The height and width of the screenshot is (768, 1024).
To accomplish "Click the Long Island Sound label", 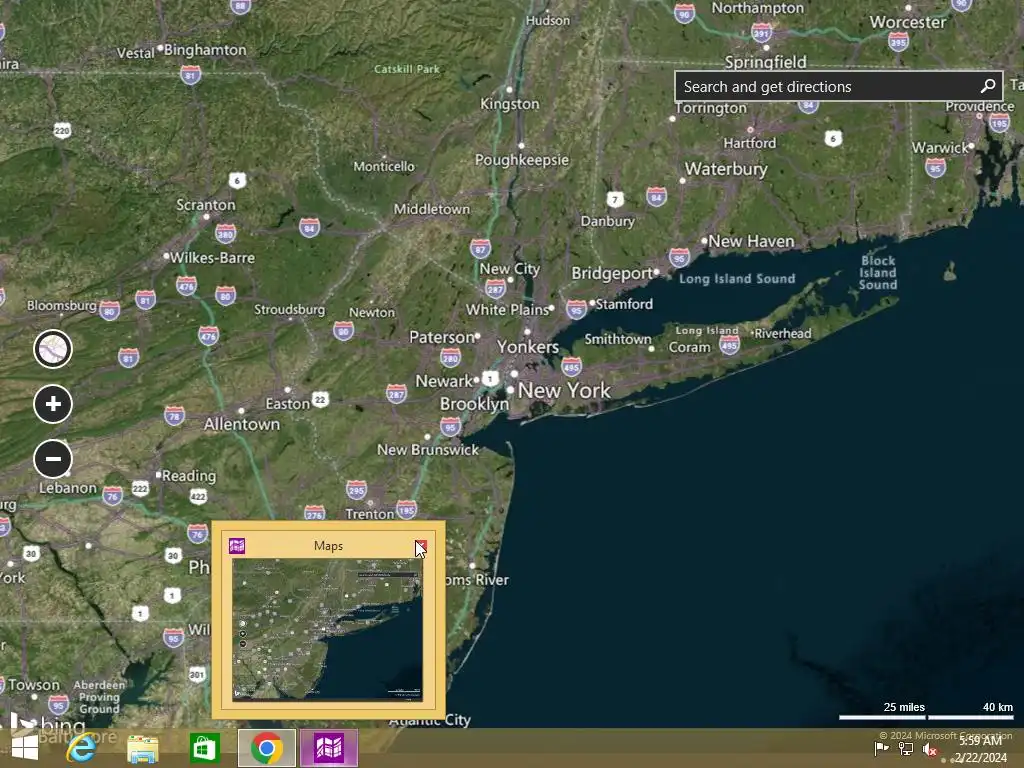I will 737,279.
